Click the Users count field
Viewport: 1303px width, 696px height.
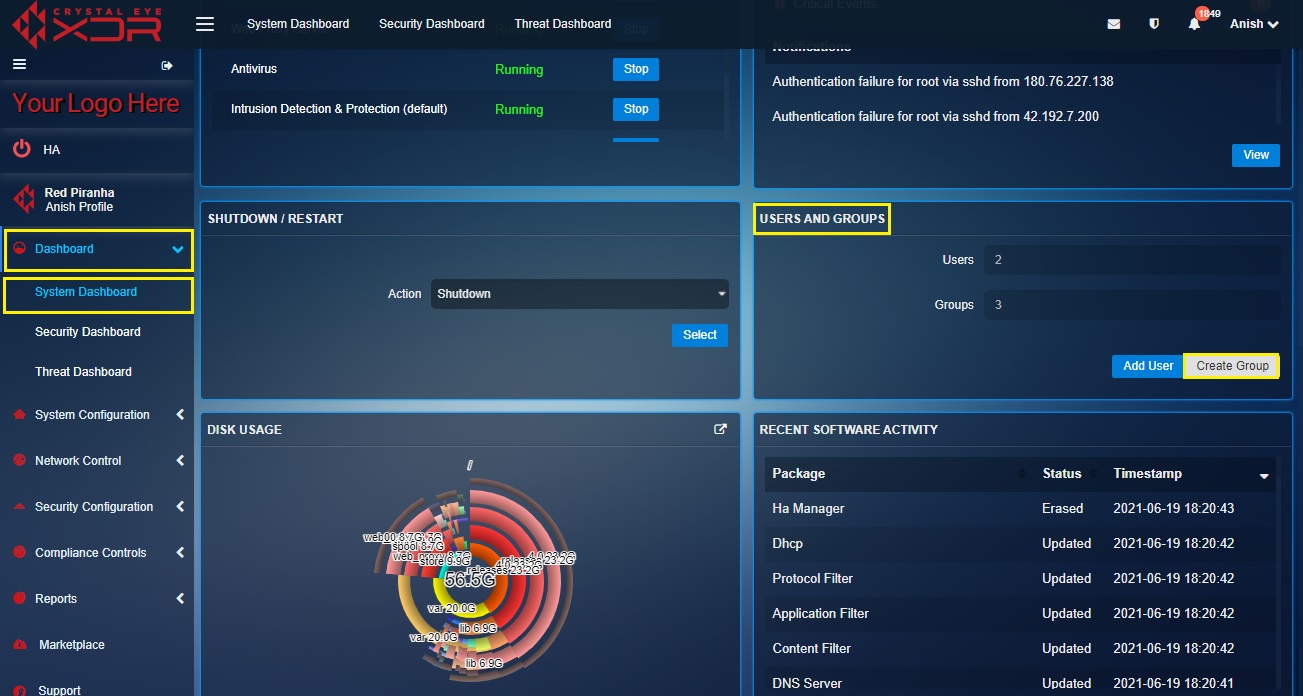click(1132, 260)
